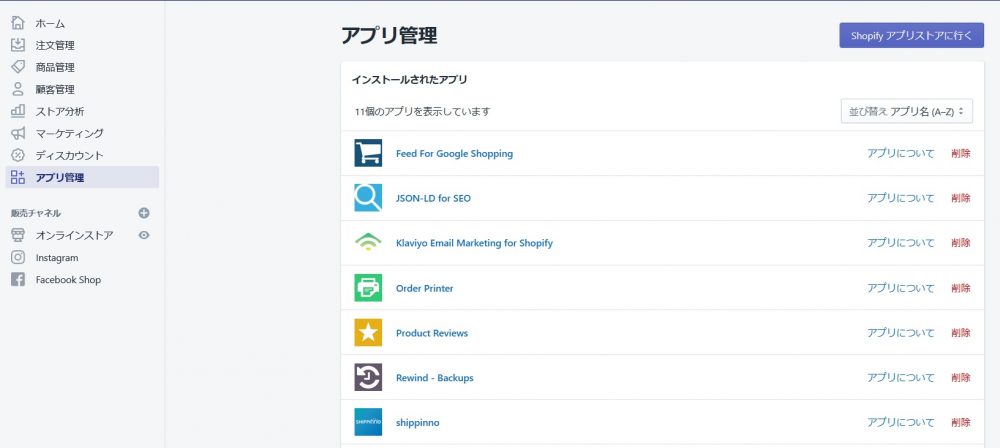1000x448 pixels.
Task: Add a sales channel with plus icon
Action: [144, 213]
